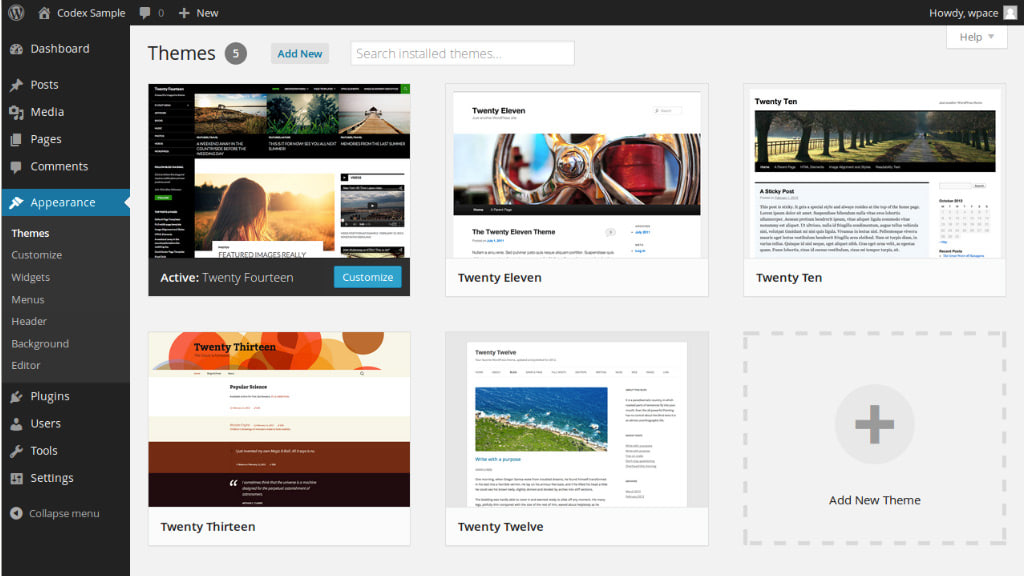
Task: Select the Plugins plug icon
Action: pos(16,396)
